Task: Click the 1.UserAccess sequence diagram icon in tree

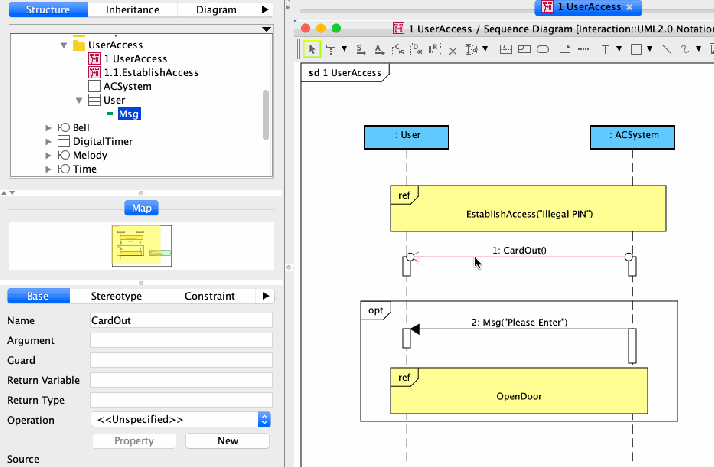Action: 95,59
